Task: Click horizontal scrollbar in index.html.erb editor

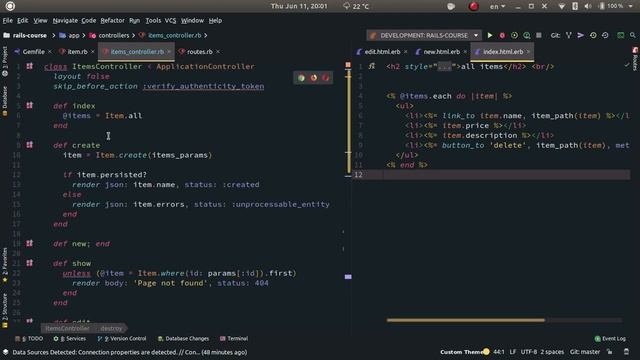Action: coord(466,320)
